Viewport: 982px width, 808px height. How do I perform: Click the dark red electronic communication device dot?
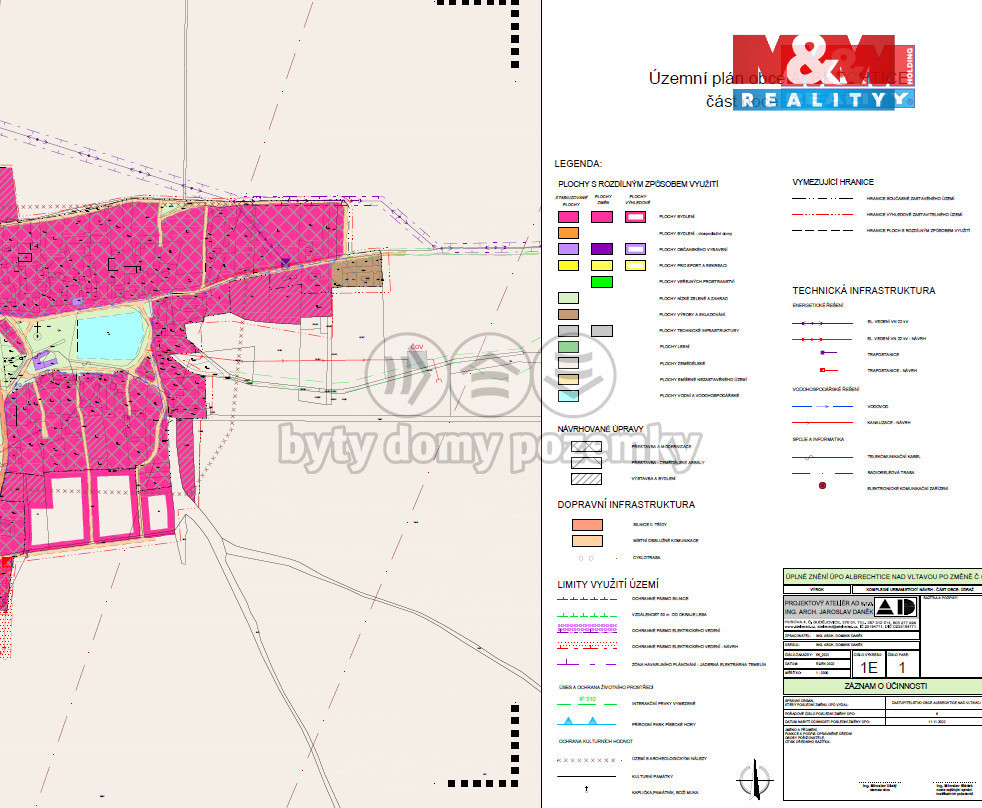tap(823, 487)
